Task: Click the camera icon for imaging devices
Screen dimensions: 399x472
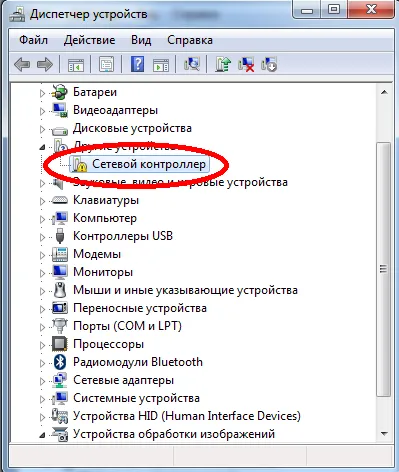Action: coord(60,434)
